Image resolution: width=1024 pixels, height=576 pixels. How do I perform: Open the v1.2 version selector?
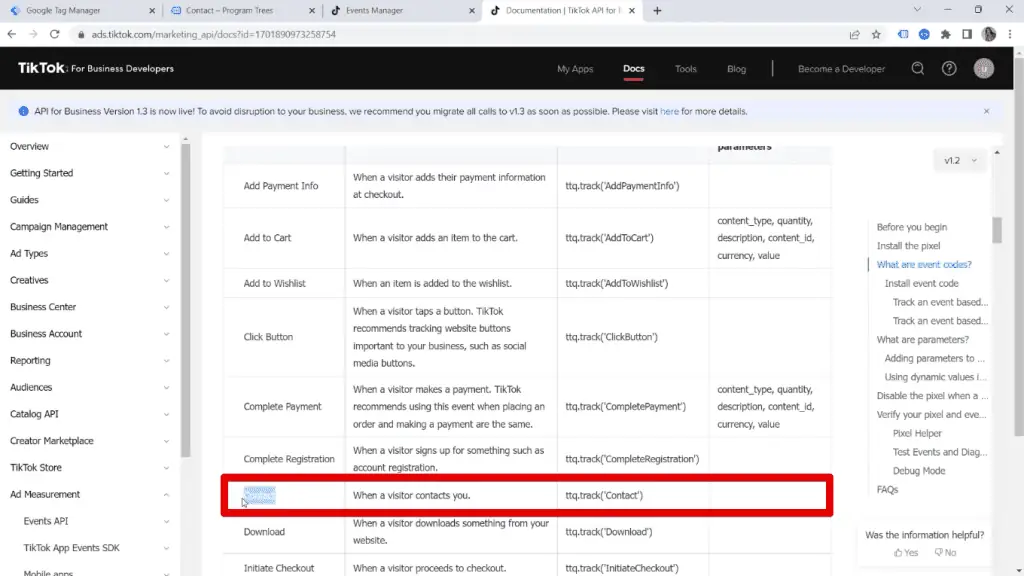coord(958,159)
